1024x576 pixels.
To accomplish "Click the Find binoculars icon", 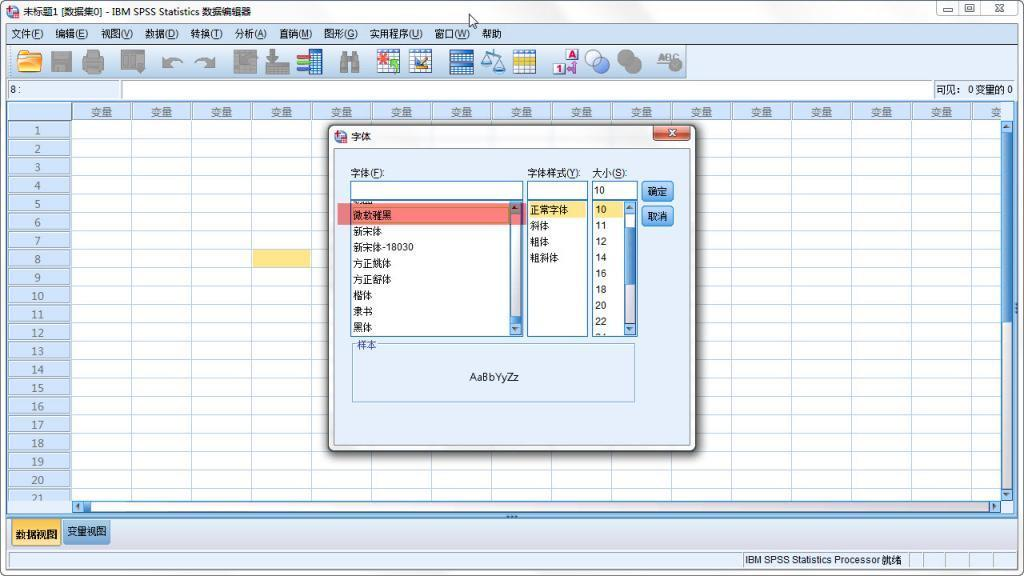I will coord(349,62).
